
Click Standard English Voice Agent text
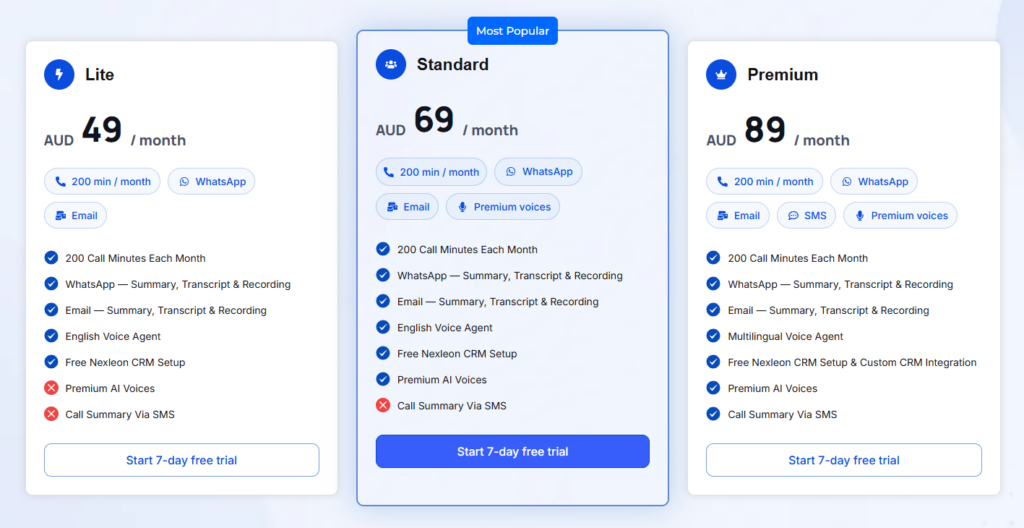click(445, 327)
